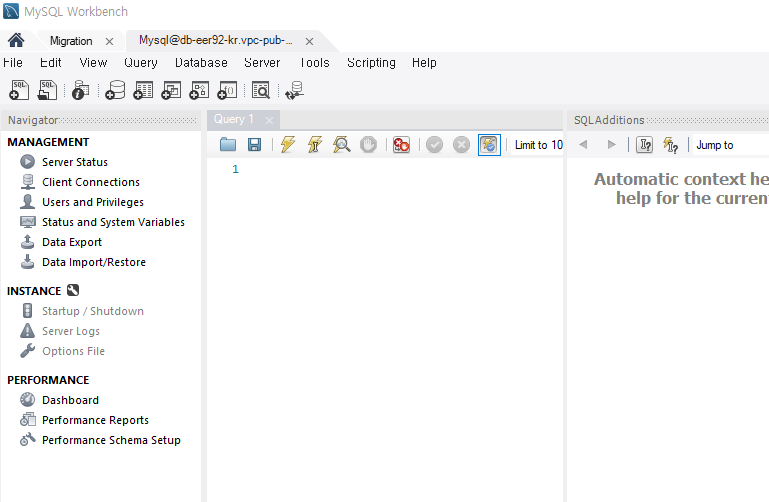Viewport: 769px width, 502px height.
Task: Open the View menu
Action: (93, 63)
